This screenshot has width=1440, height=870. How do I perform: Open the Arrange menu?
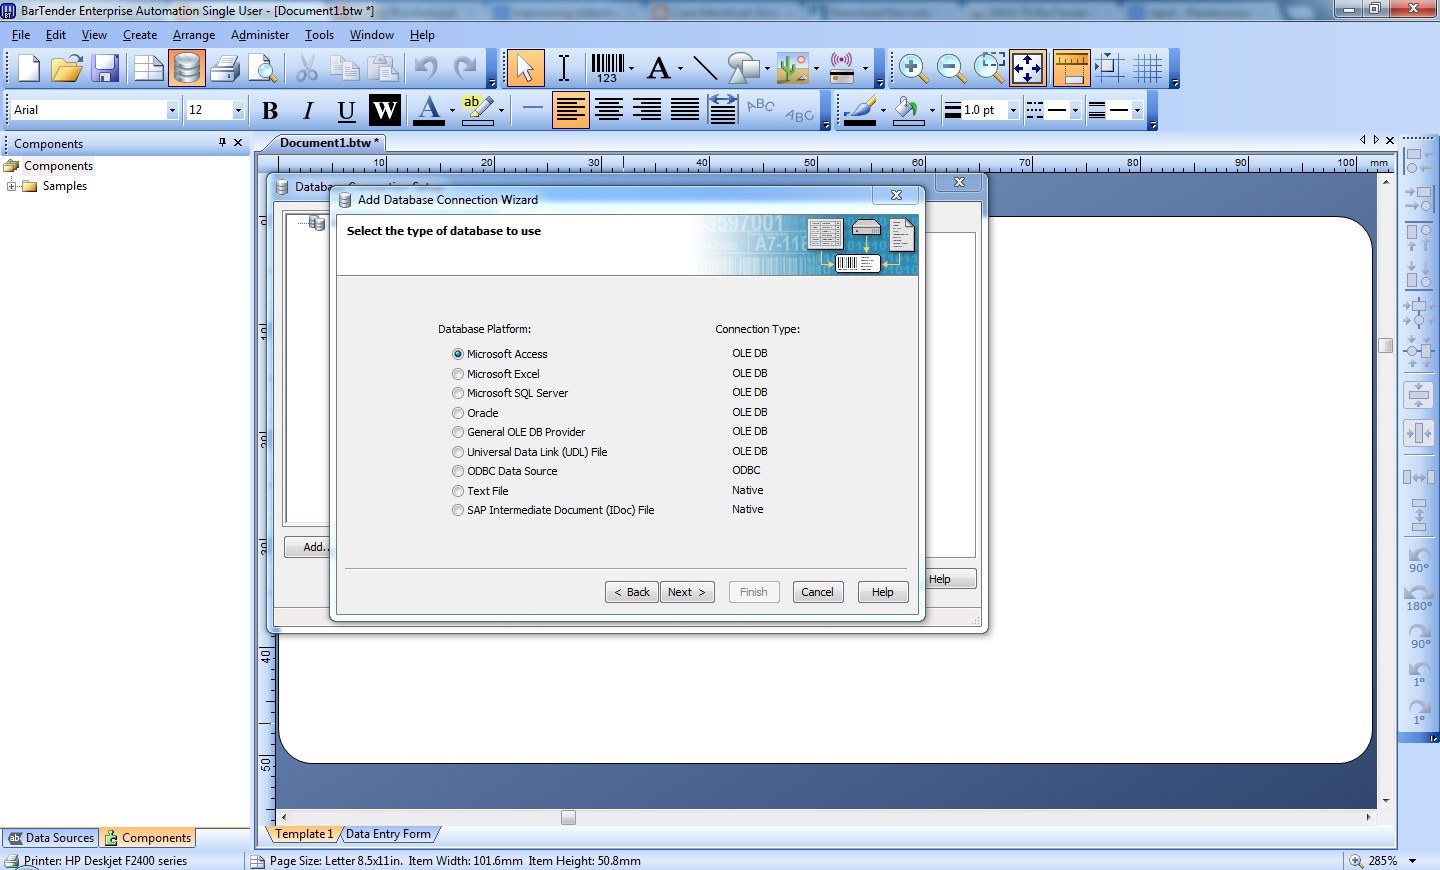click(x=194, y=35)
